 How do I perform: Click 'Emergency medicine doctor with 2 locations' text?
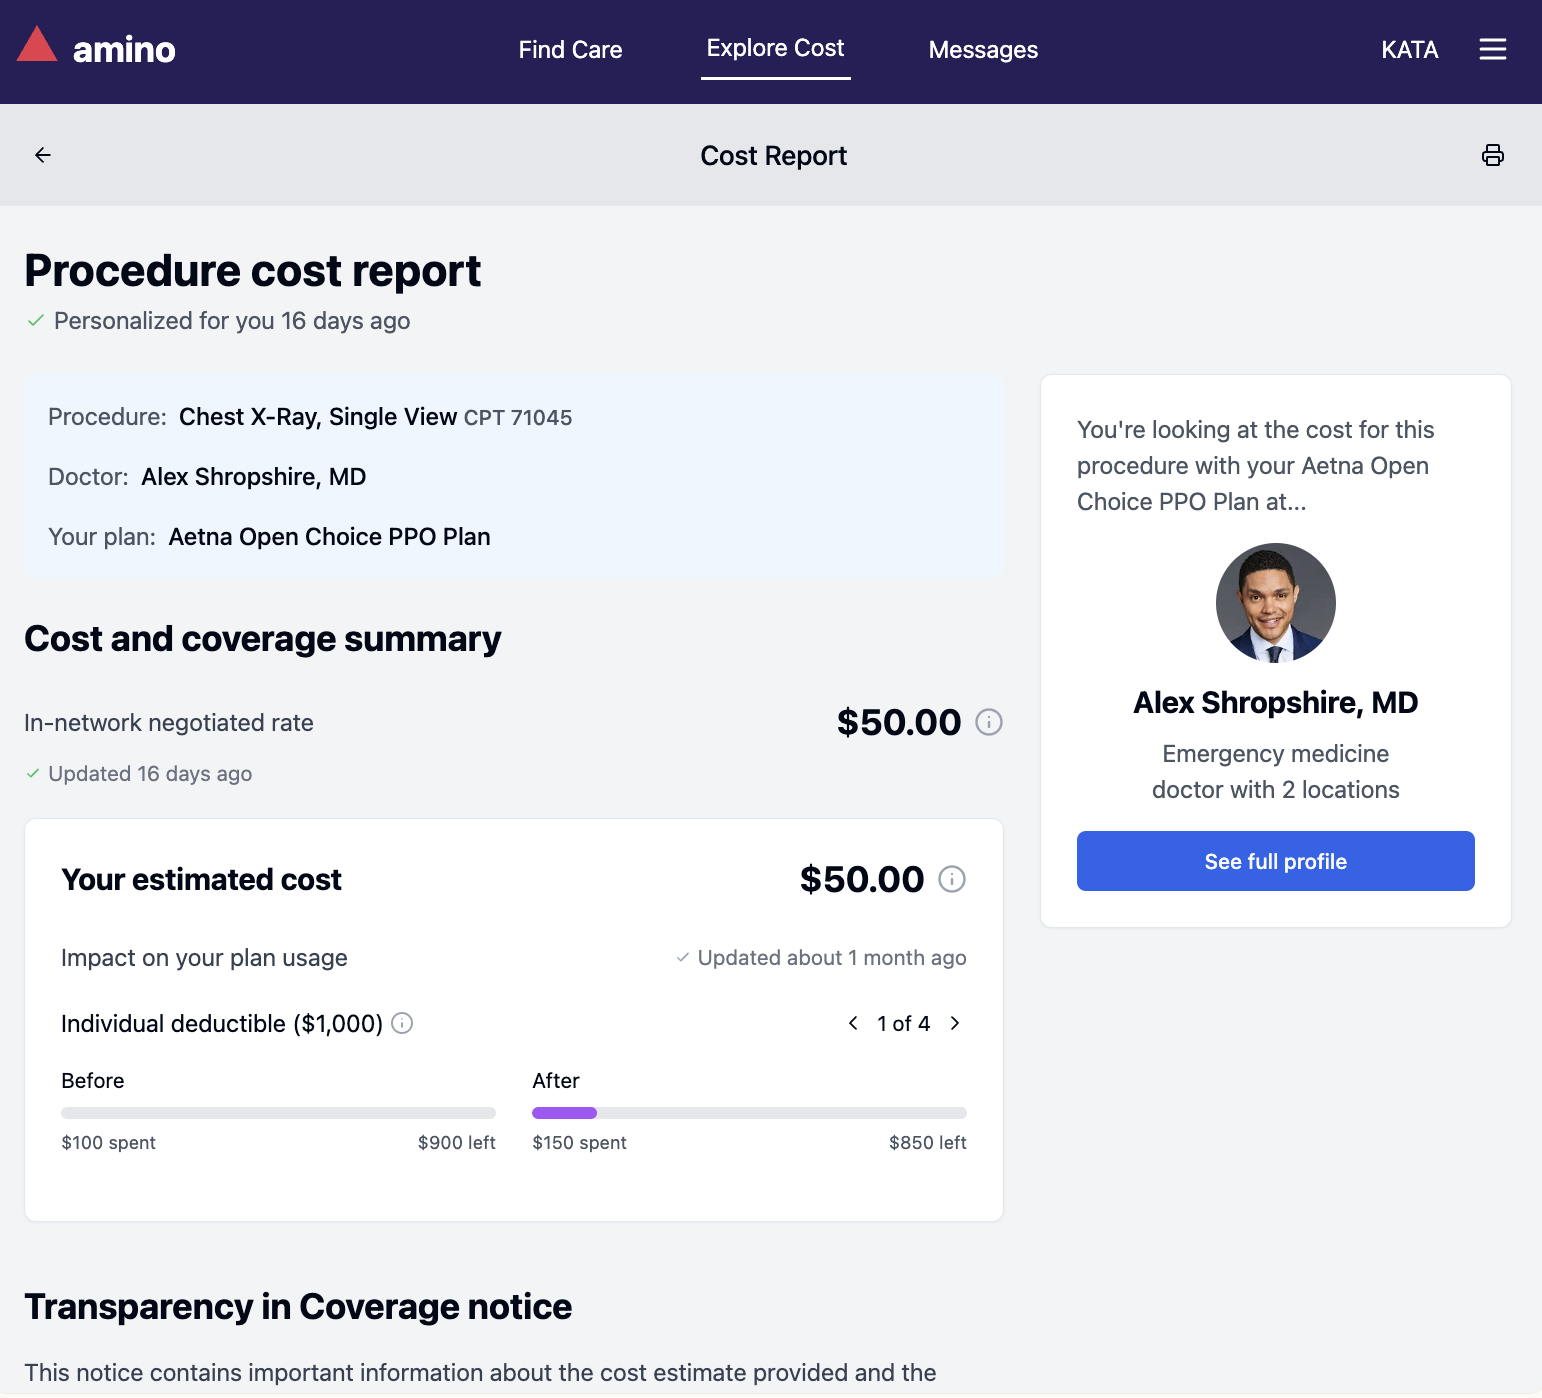click(x=1275, y=772)
